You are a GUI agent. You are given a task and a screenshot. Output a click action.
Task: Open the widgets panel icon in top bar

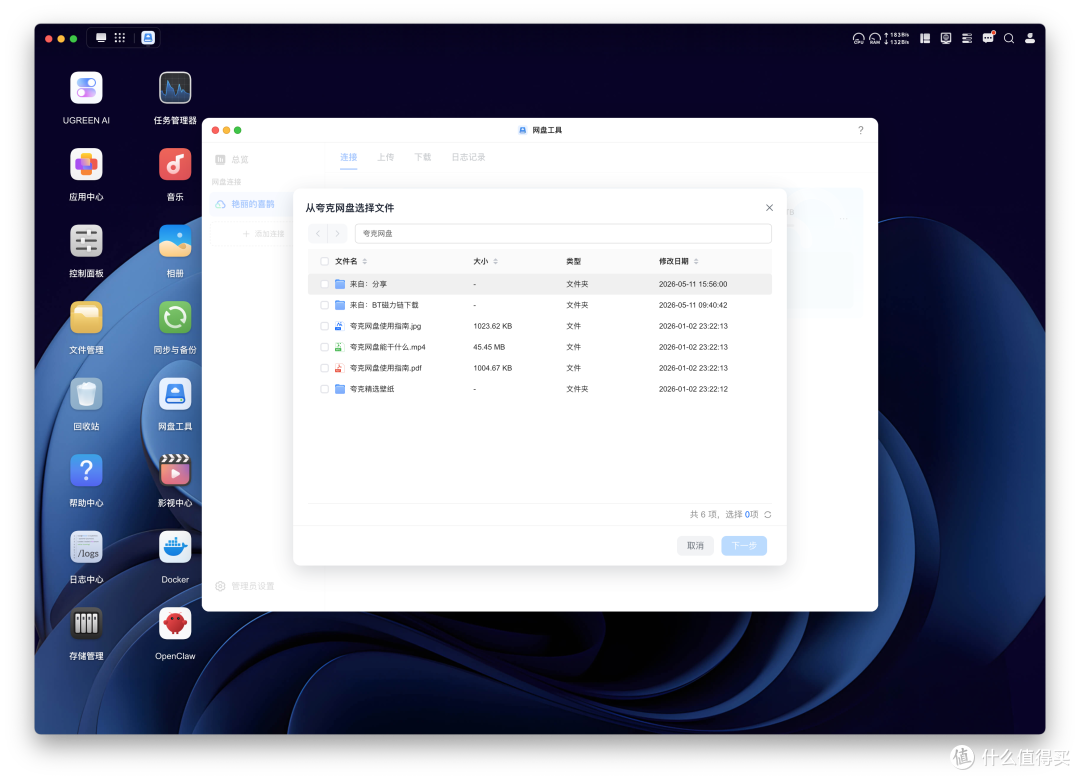pyautogui.click(x=925, y=39)
